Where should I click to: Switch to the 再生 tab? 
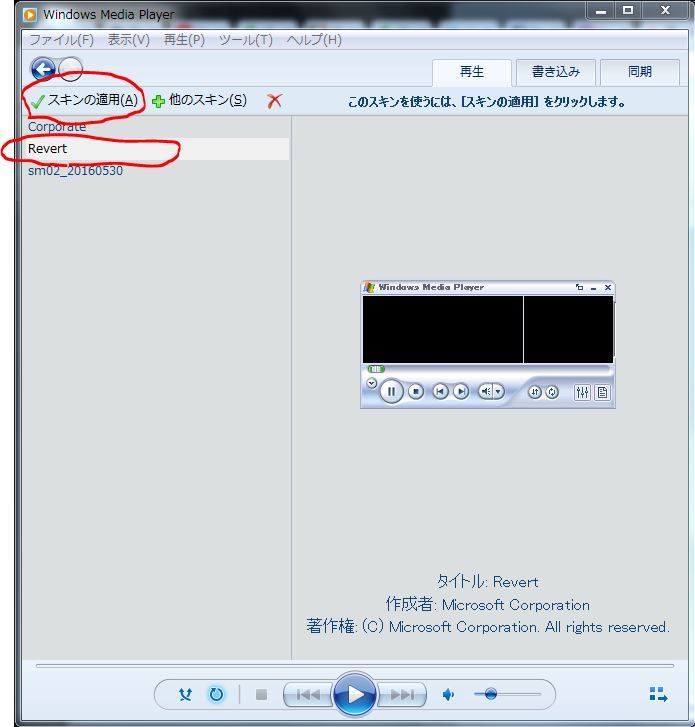pos(472,72)
